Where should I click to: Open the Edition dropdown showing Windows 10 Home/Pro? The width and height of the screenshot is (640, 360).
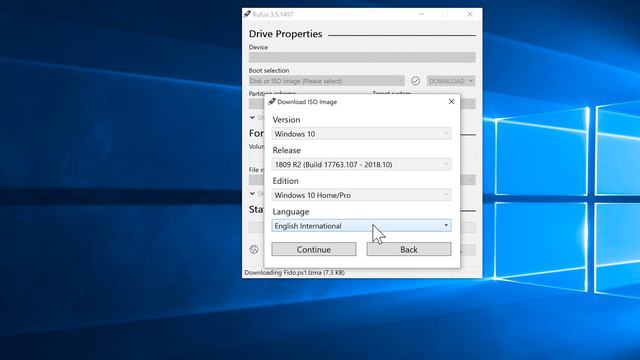click(x=361, y=195)
